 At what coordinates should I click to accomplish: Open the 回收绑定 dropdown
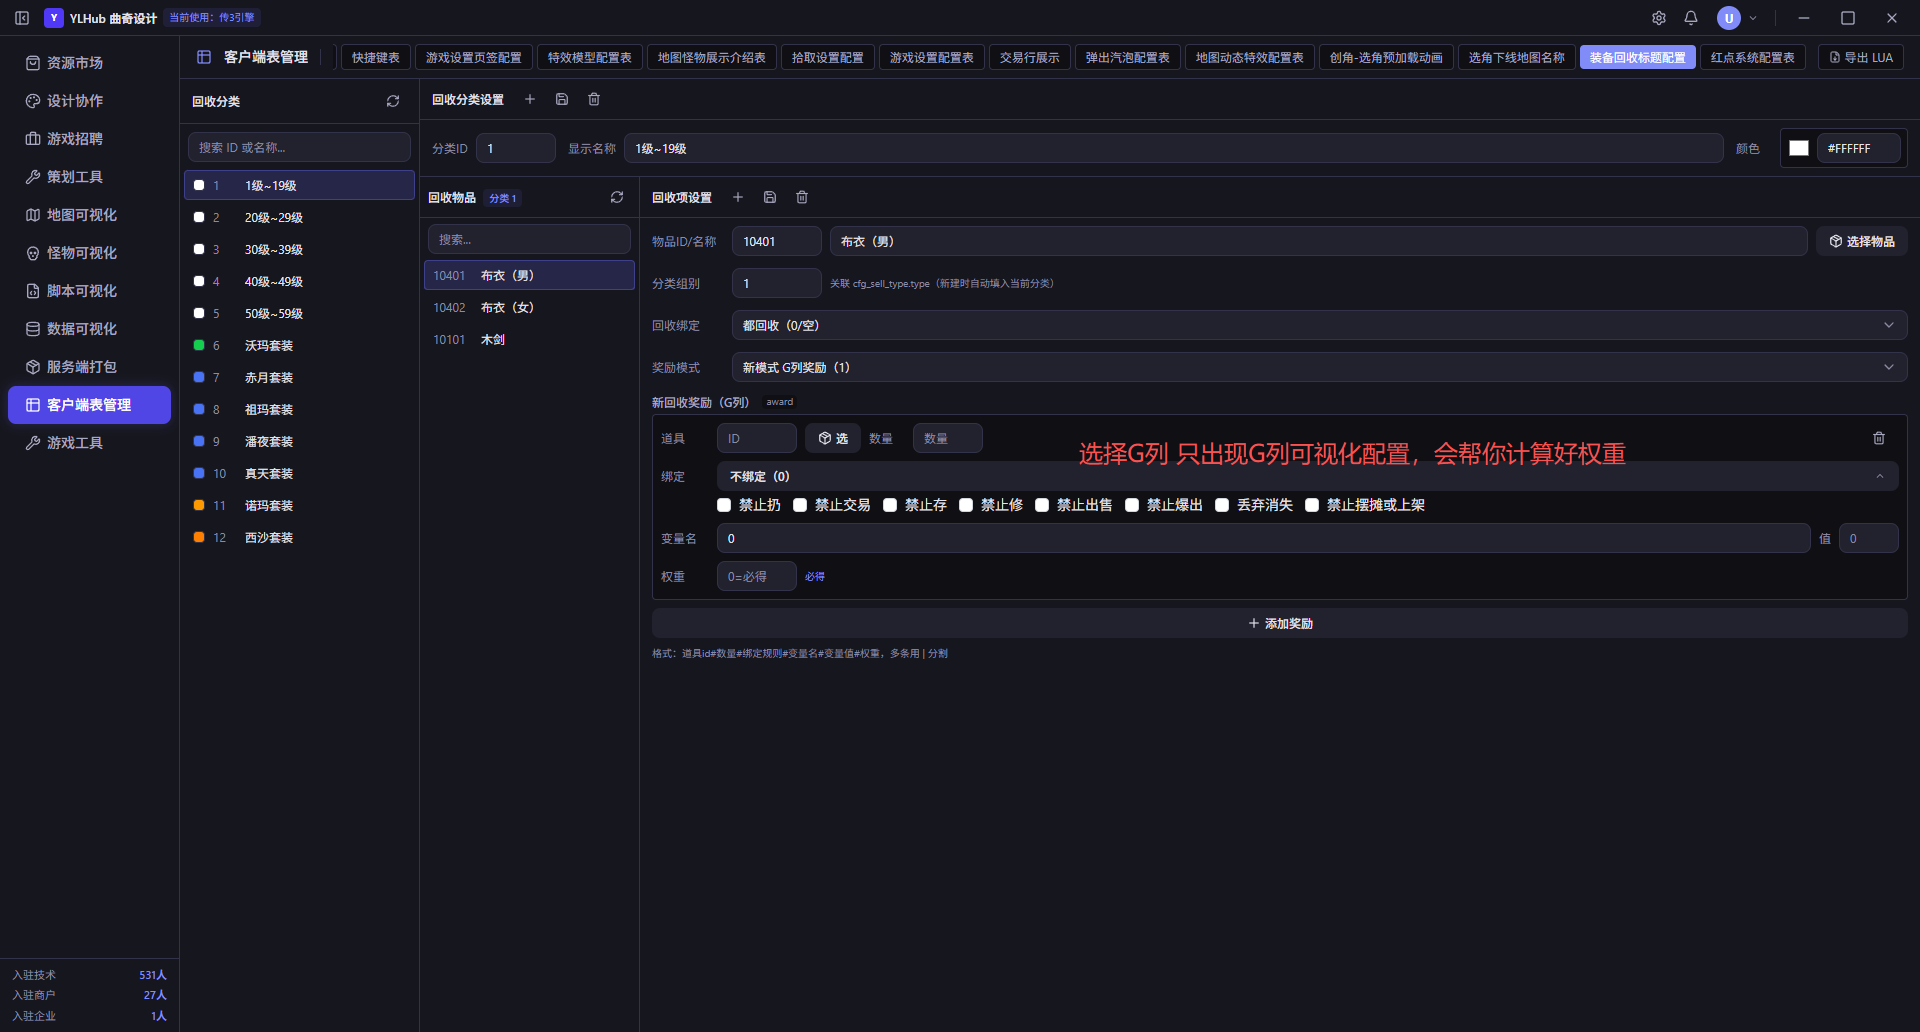pos(1319,325)
